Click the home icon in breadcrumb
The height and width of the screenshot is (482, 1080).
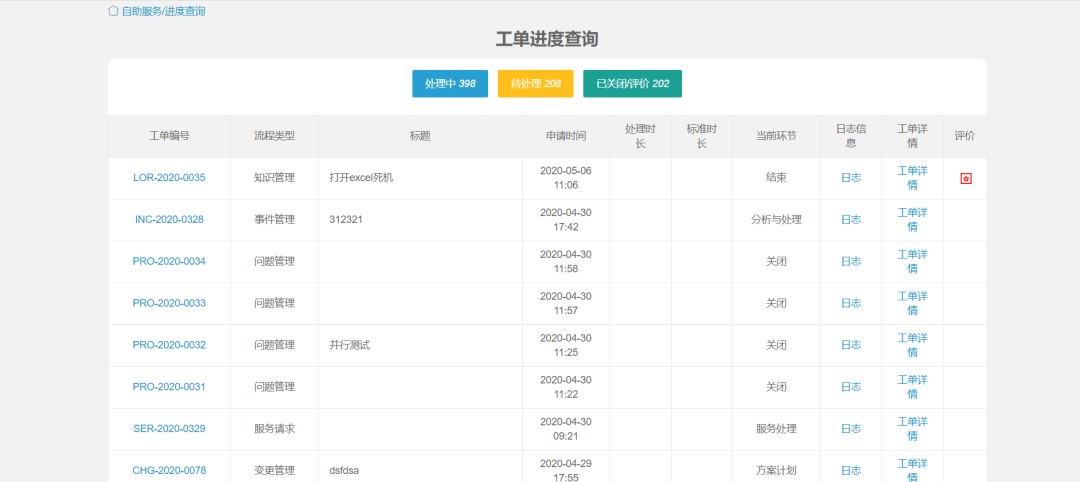tap(113, 11)
